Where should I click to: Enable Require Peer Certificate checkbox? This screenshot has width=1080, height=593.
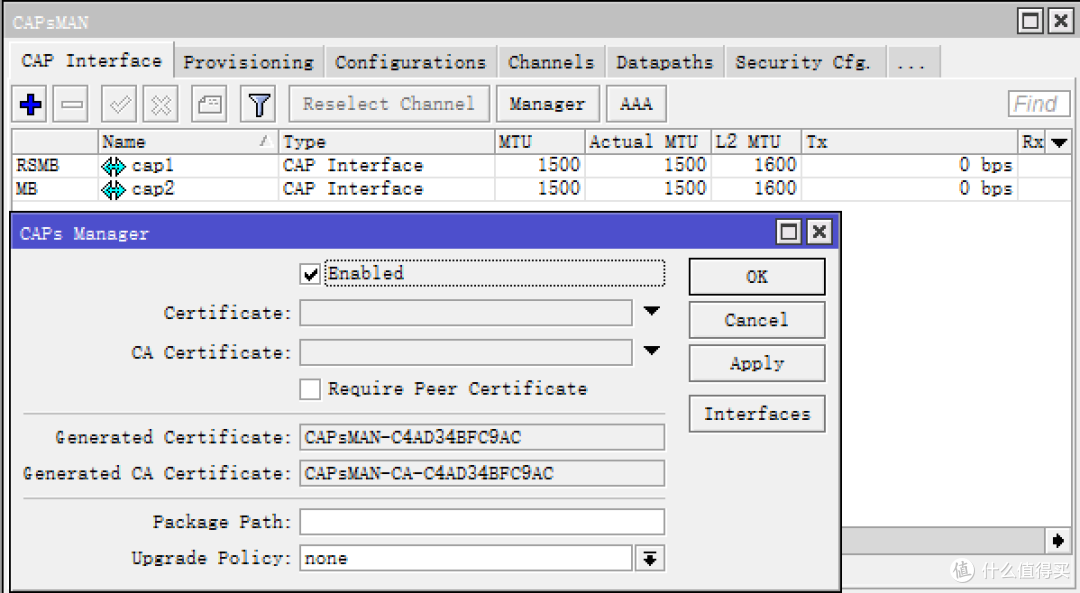[x=310, y=389]
